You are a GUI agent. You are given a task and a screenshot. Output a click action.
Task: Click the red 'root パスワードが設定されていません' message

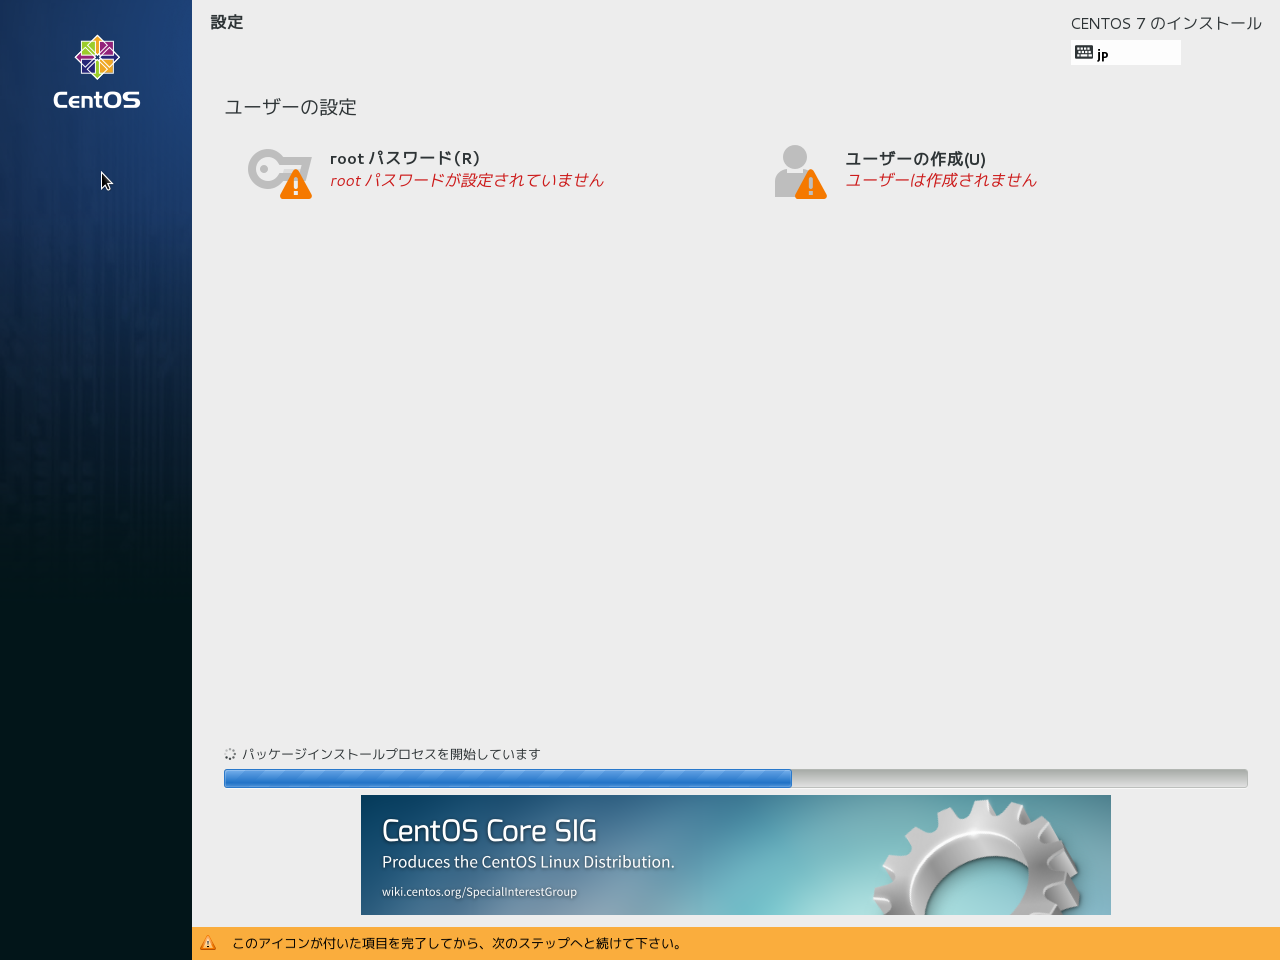467,181
